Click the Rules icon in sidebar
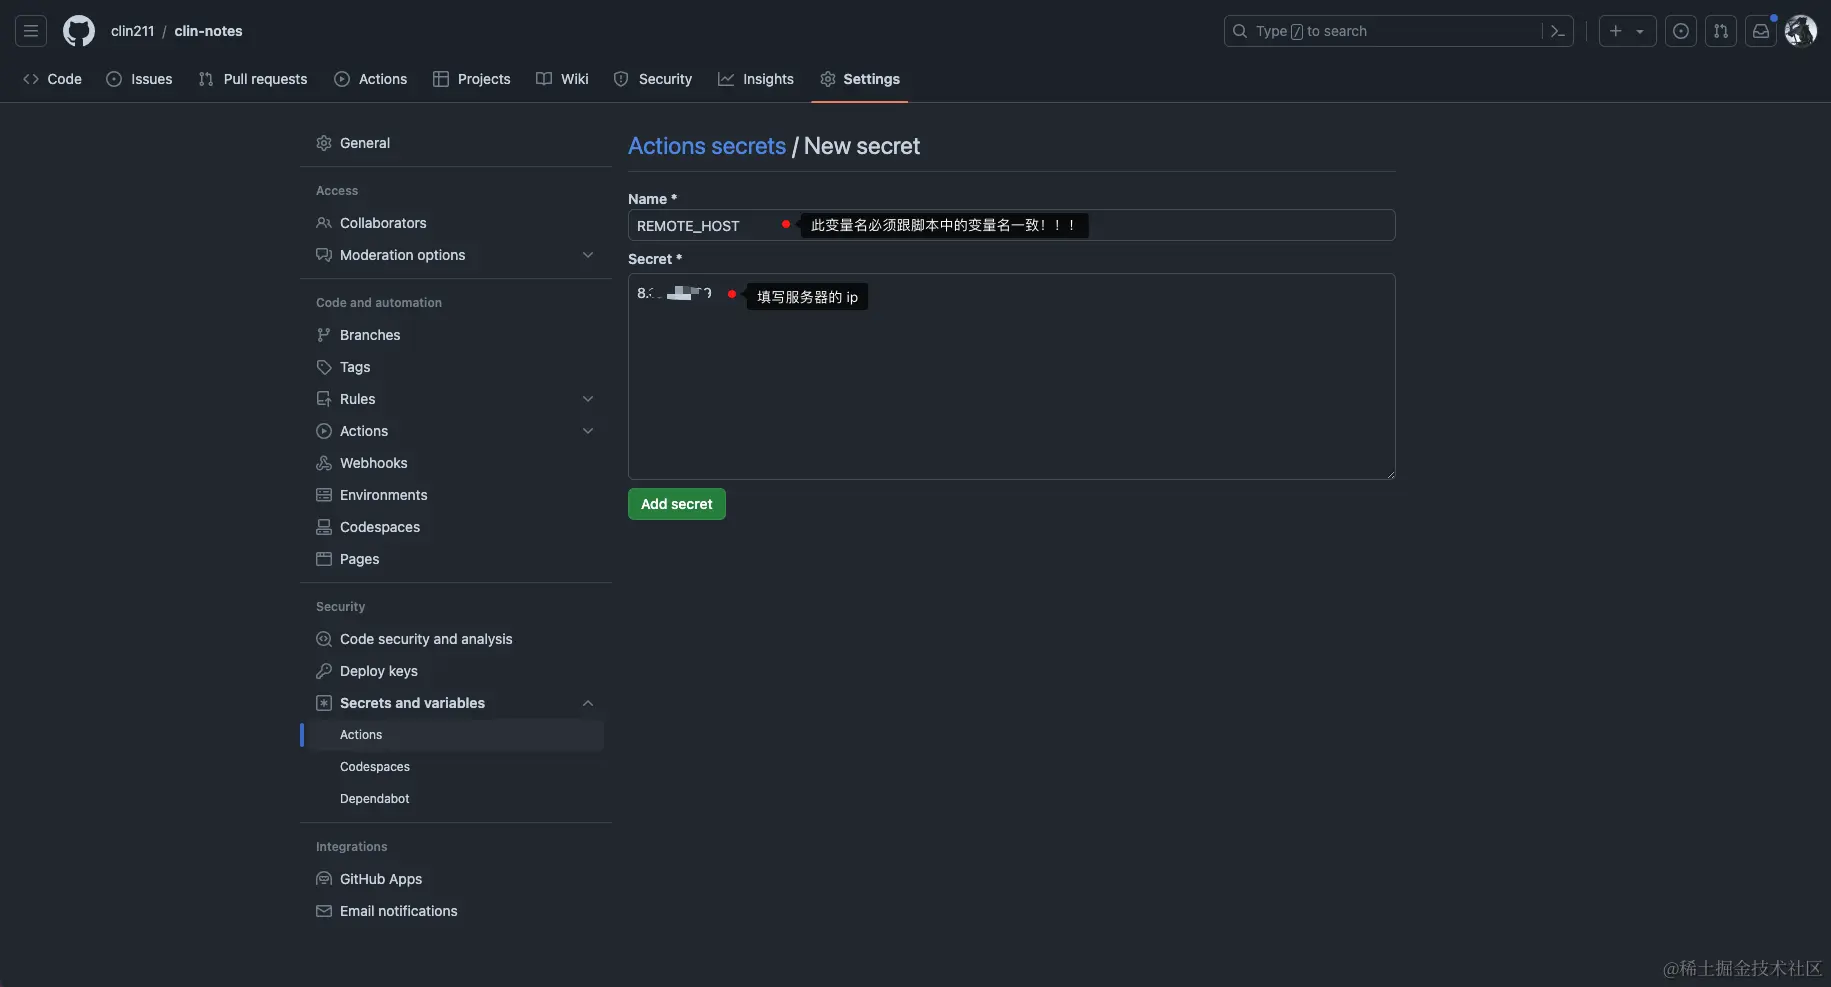This screenshot has height=987, width=1831. pyautogui.click(x=324, y=399)
